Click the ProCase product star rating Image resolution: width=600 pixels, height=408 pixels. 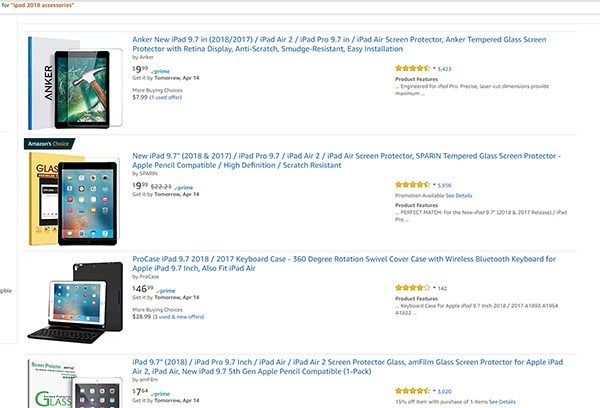coord(412,287)
